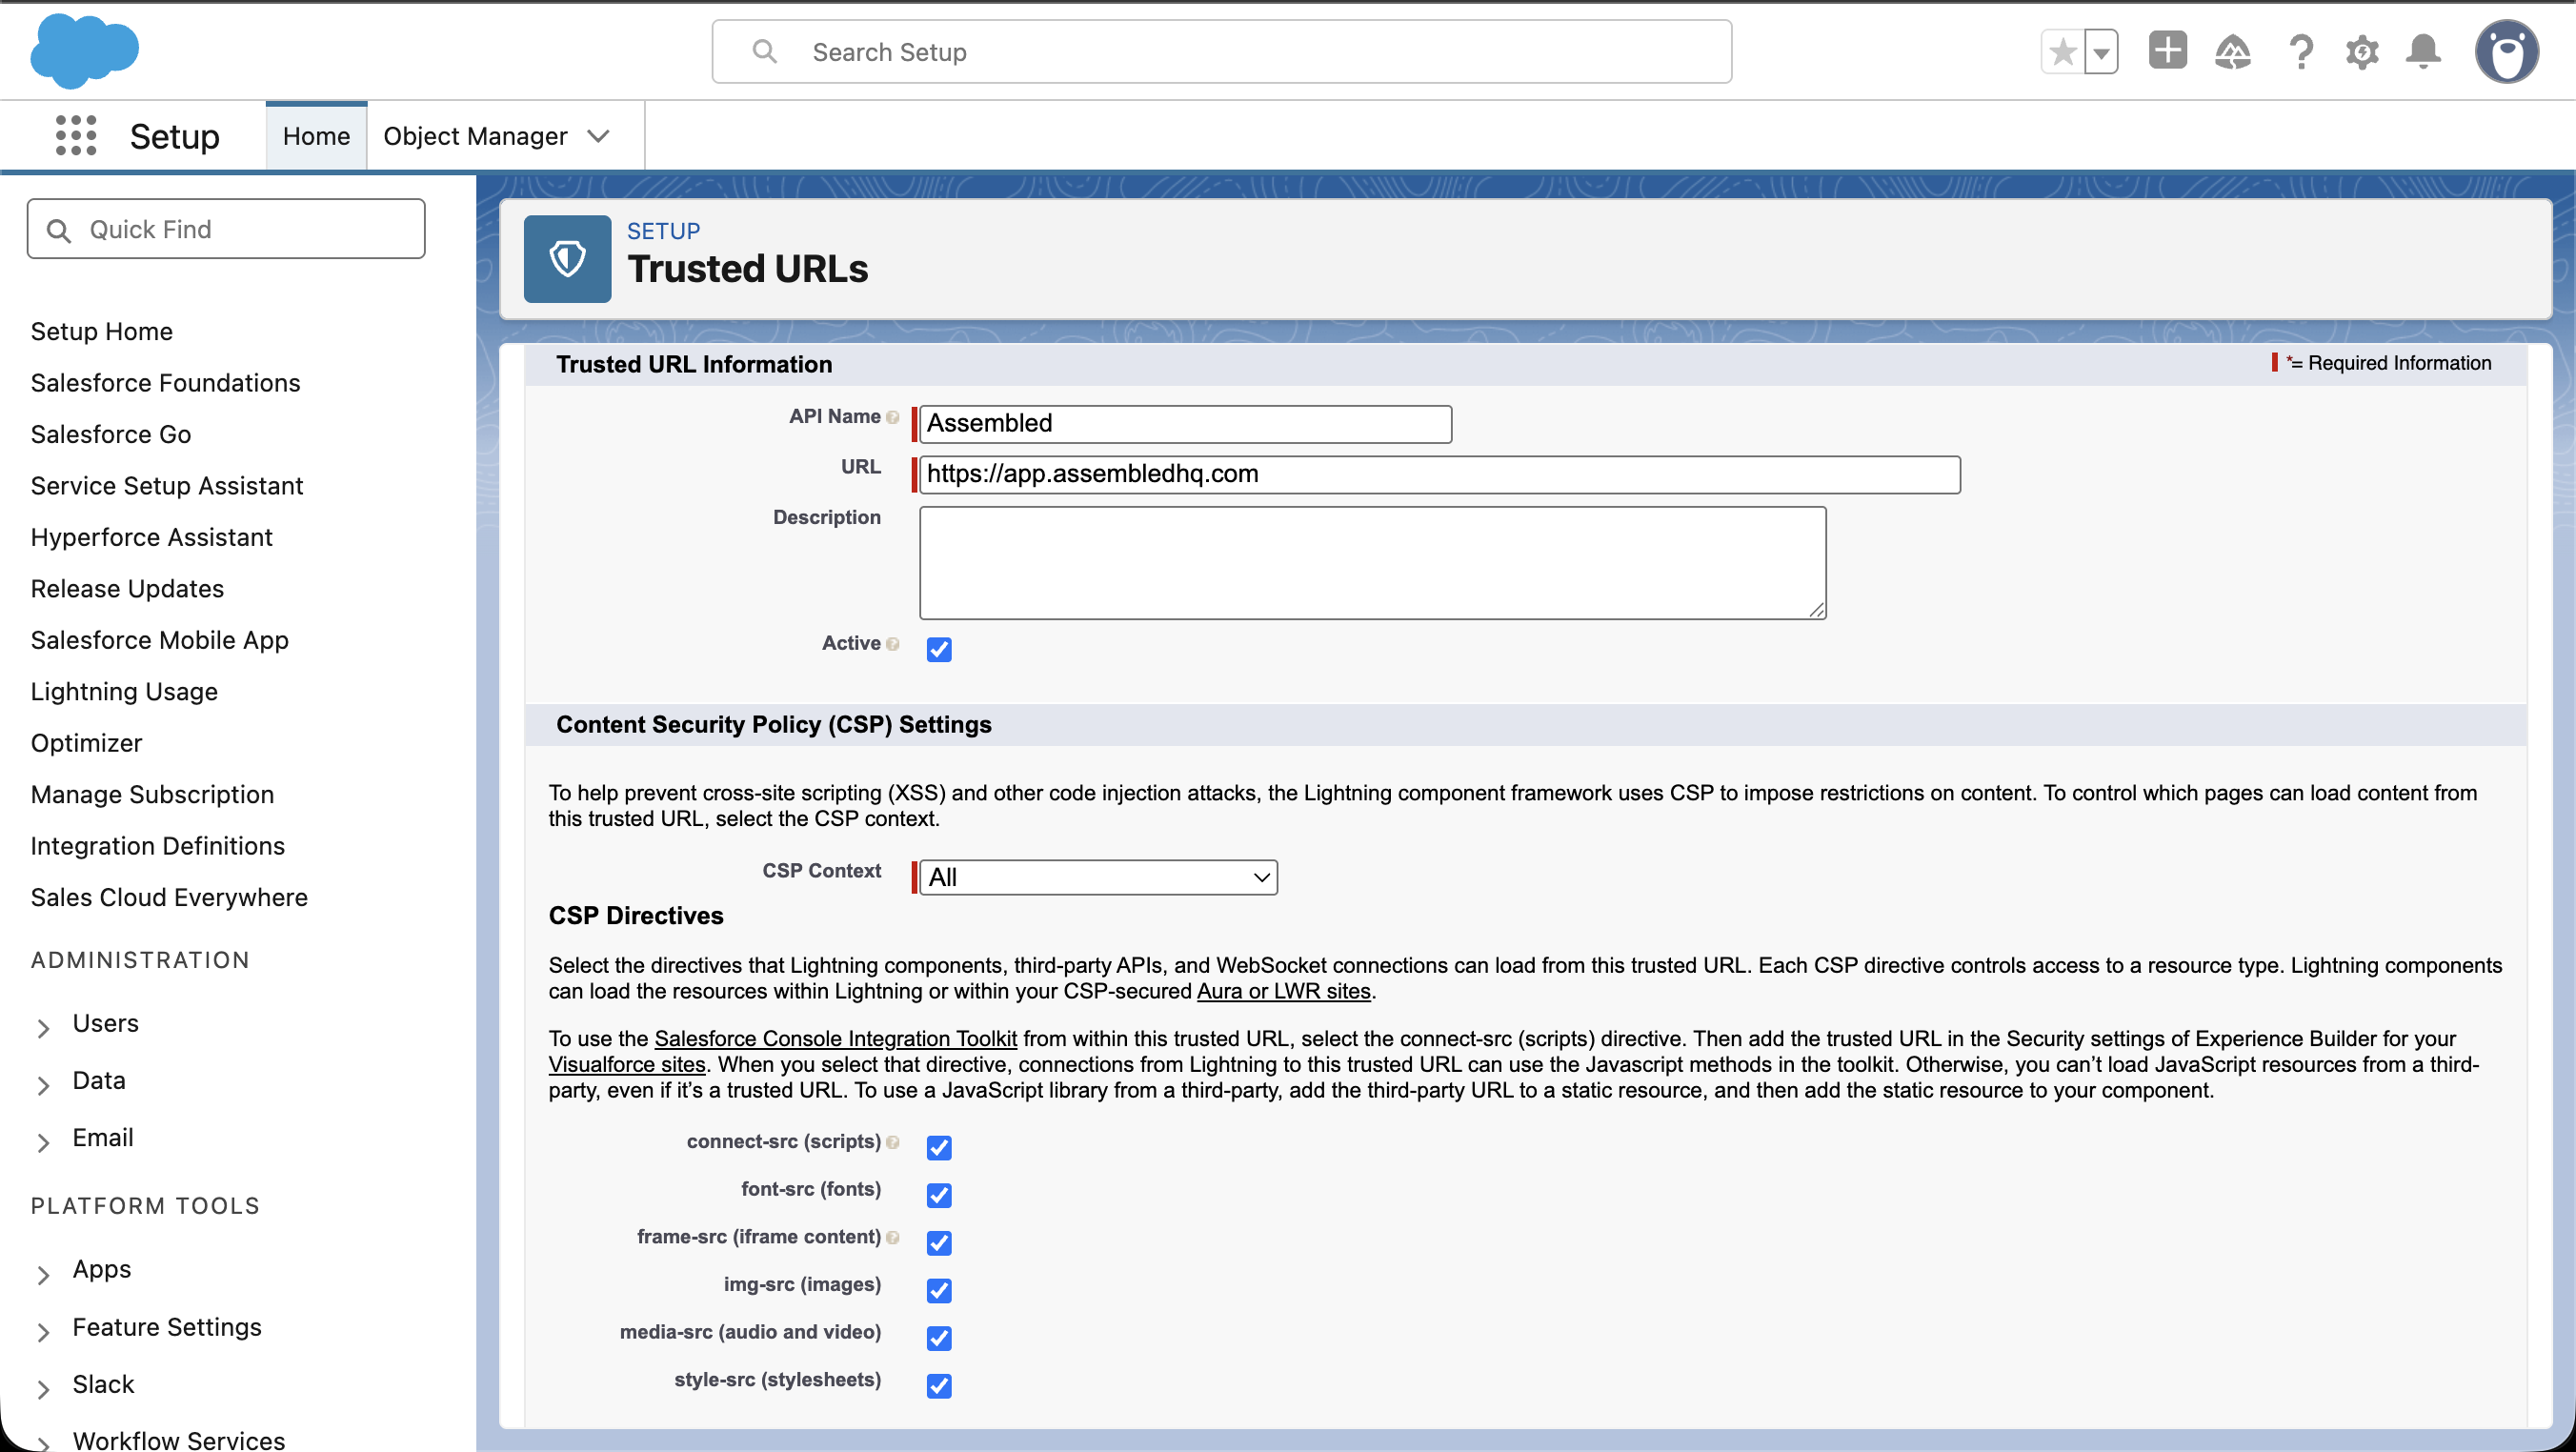Open the Object Manager tab chevron
Viewport: 2576px width, 1452px height.
point(598,136)
